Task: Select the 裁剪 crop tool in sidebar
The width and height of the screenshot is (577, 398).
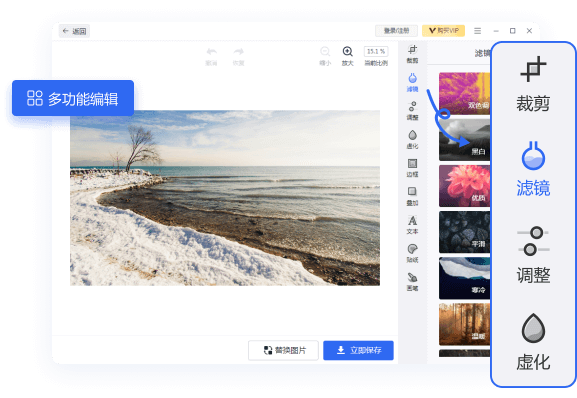Action: pos(413,54)
